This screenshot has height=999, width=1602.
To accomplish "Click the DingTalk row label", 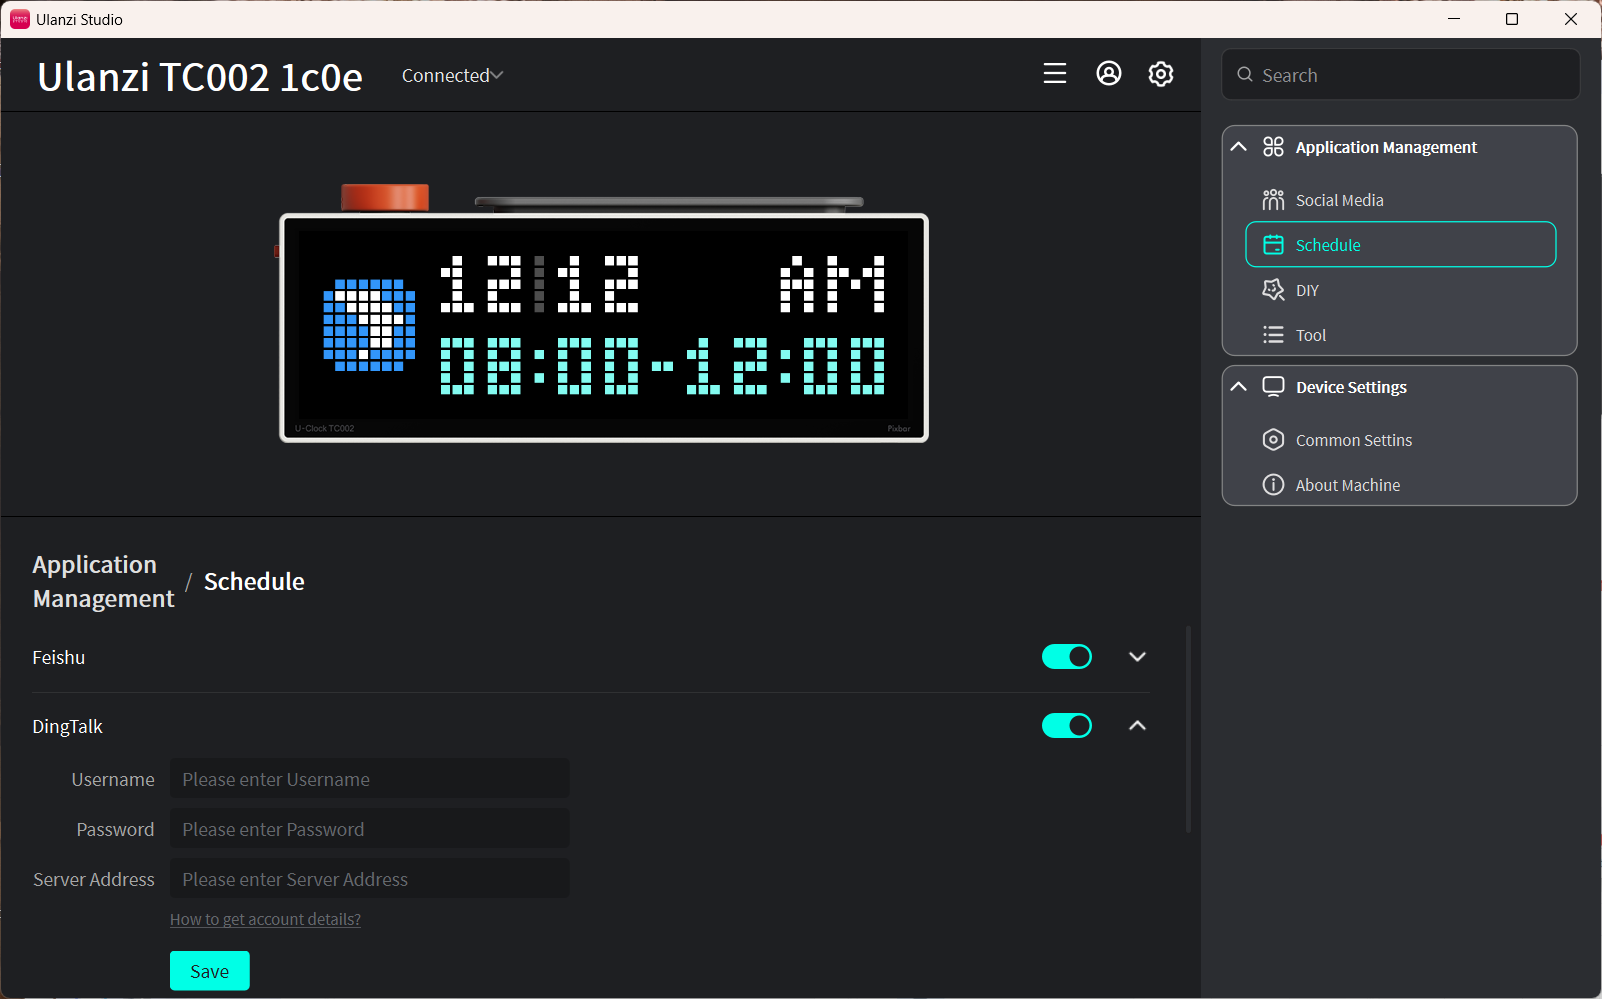I will click(x=68, y=727).
